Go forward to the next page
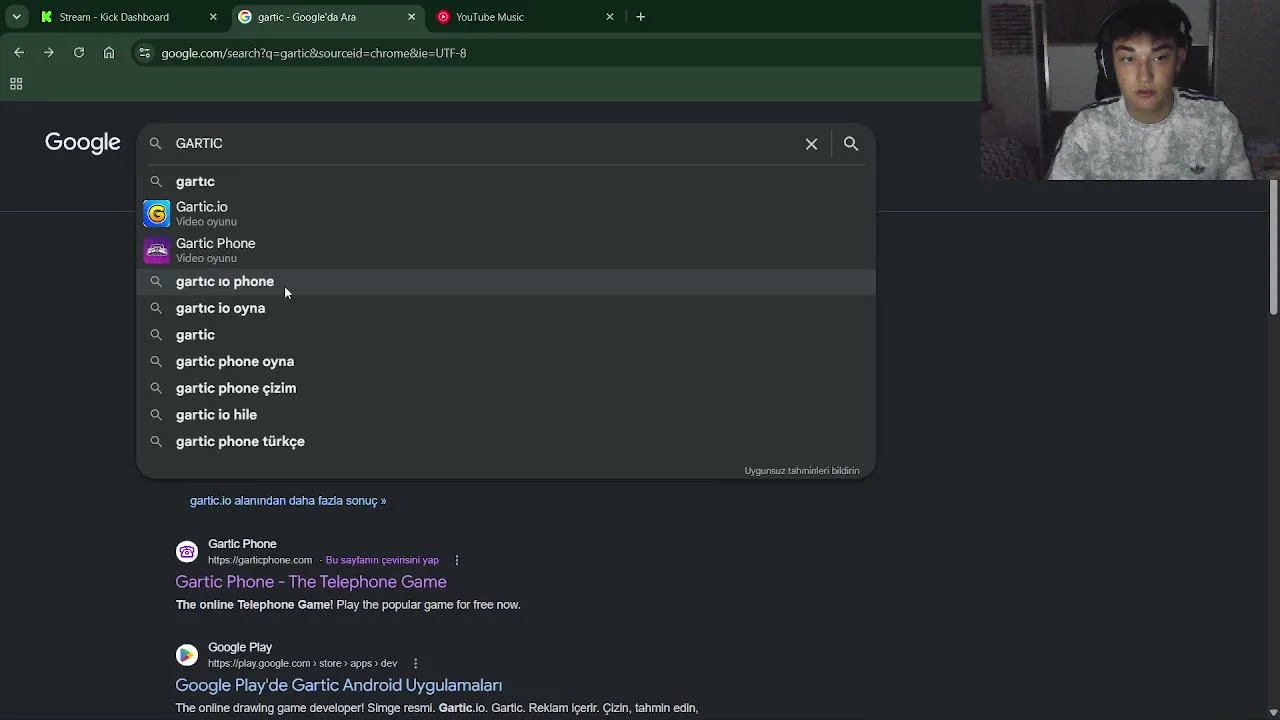 pyautogui.click(x=49, y=53)
